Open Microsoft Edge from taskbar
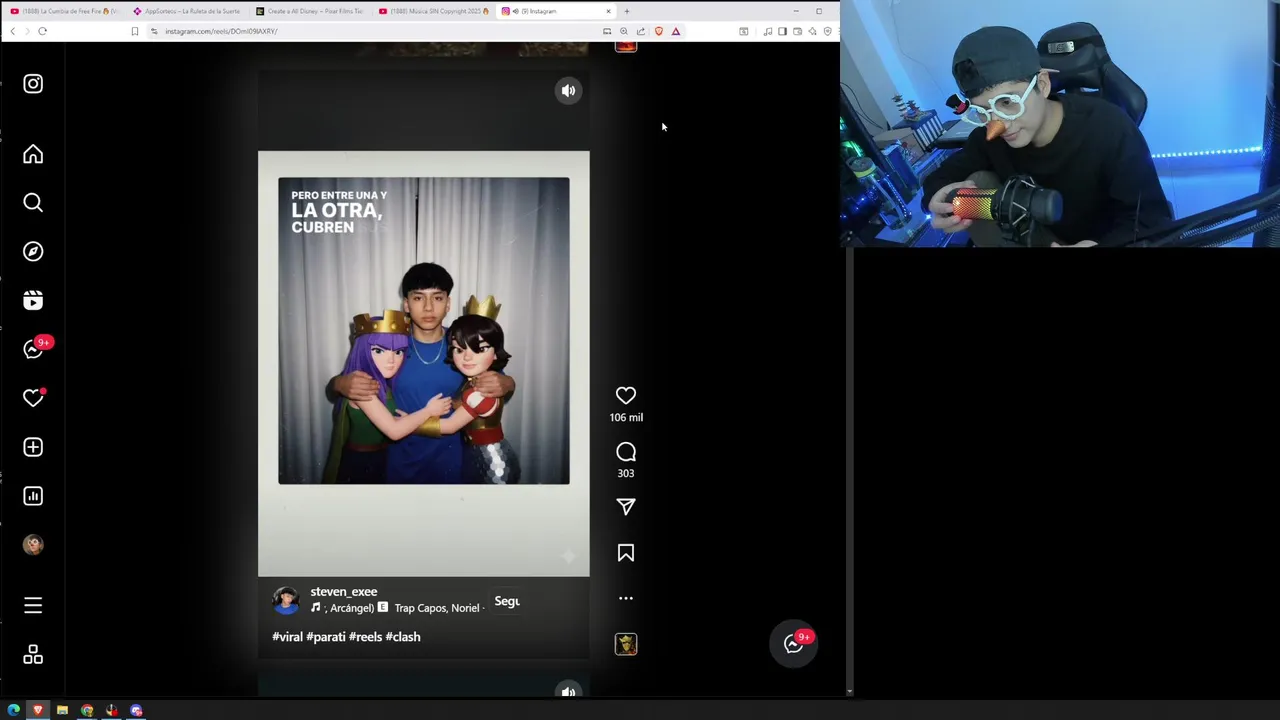This screenshot has height=720, width=1280. pyautogui.click(x=14, y=710)
